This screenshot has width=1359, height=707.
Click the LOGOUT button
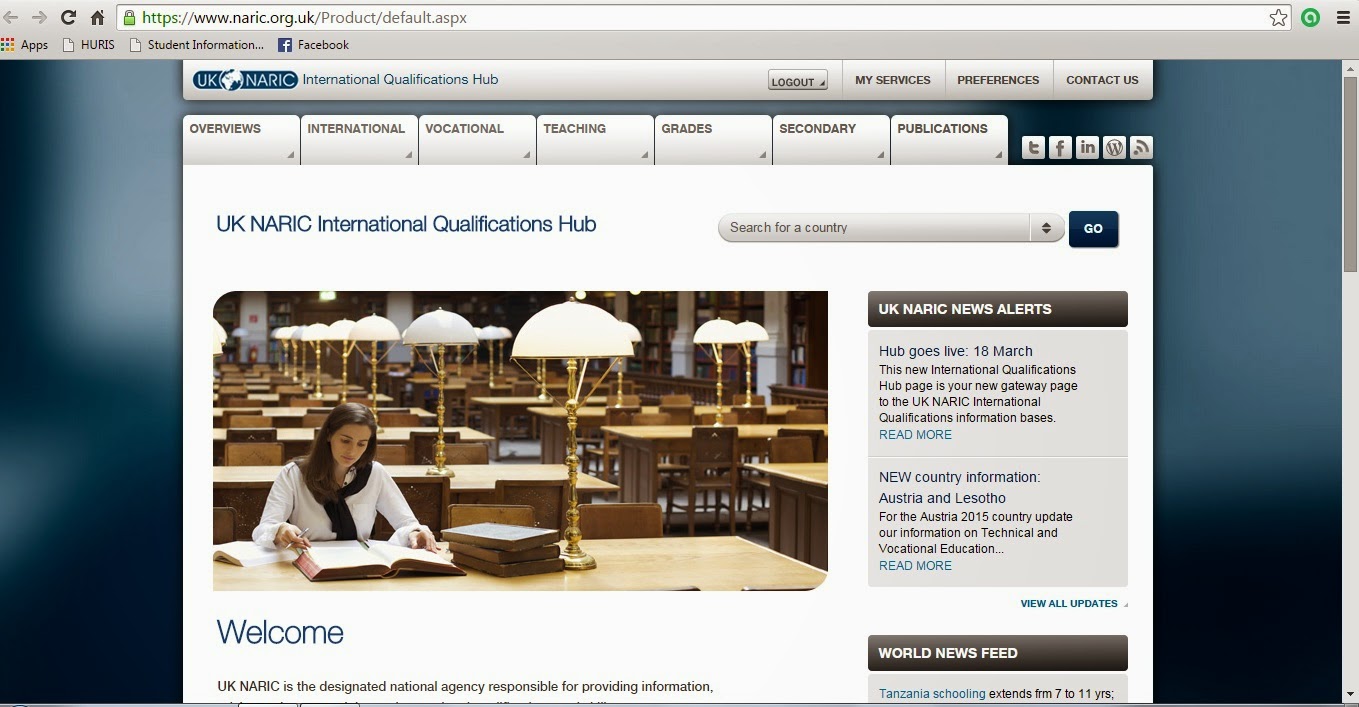click(797, 81)
